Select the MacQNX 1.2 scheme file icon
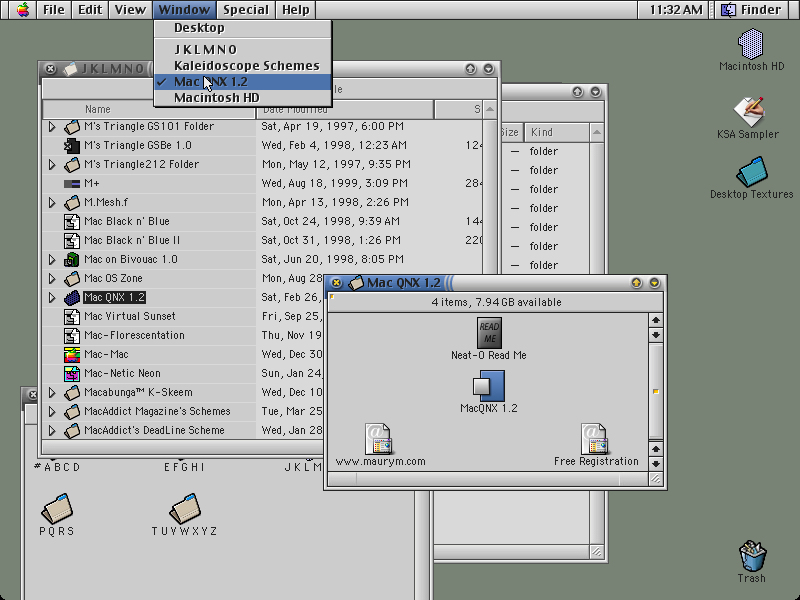Viewport: 800px width, 600px height. pos(489,386)
